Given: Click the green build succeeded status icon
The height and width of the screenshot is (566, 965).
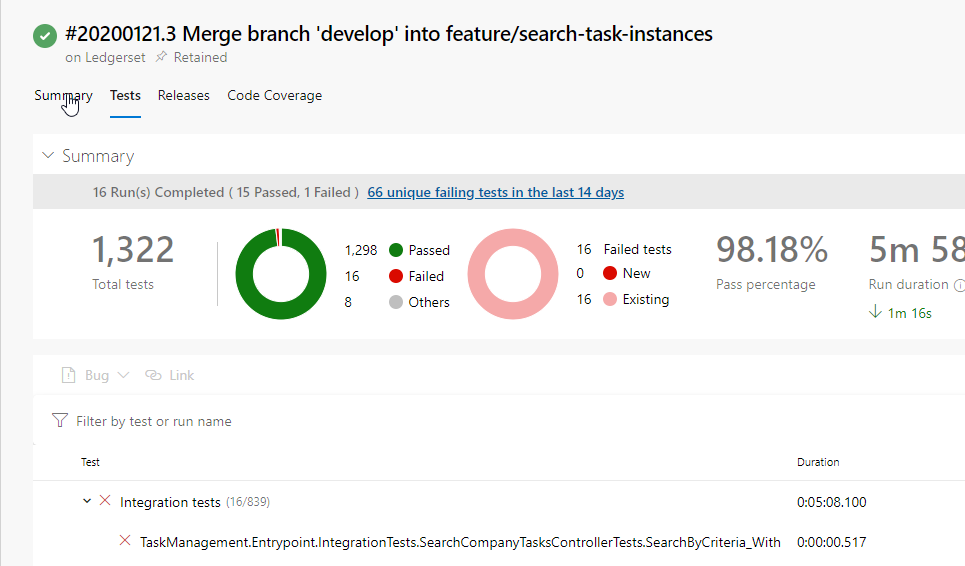Looking at the screenshot, I should (x=45, y=36).
